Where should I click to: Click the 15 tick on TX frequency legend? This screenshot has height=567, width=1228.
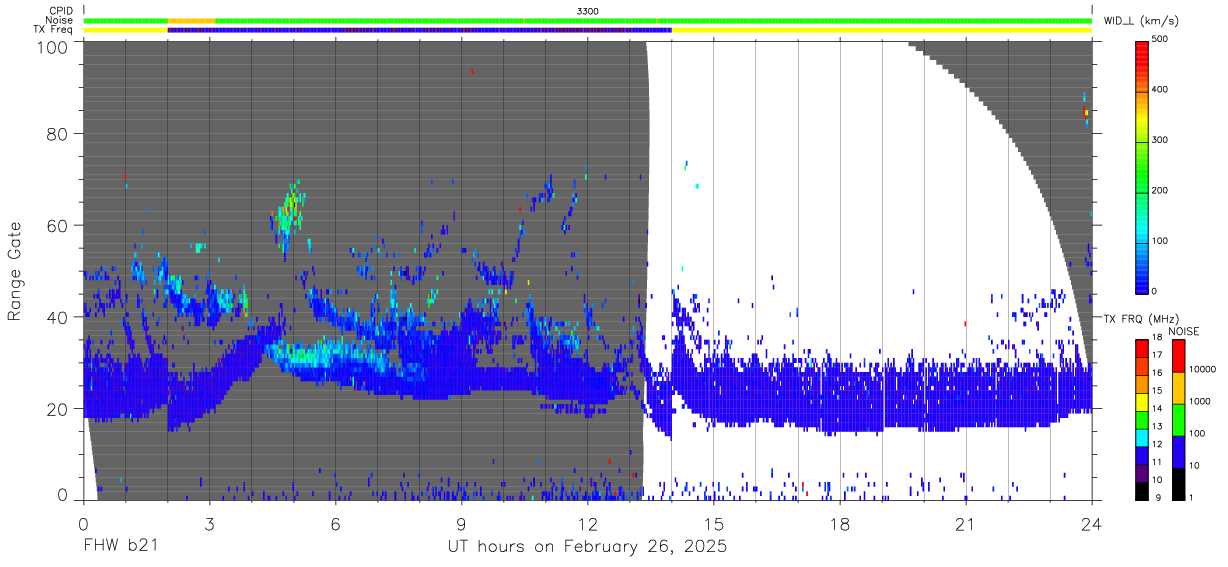[1156, 392]
